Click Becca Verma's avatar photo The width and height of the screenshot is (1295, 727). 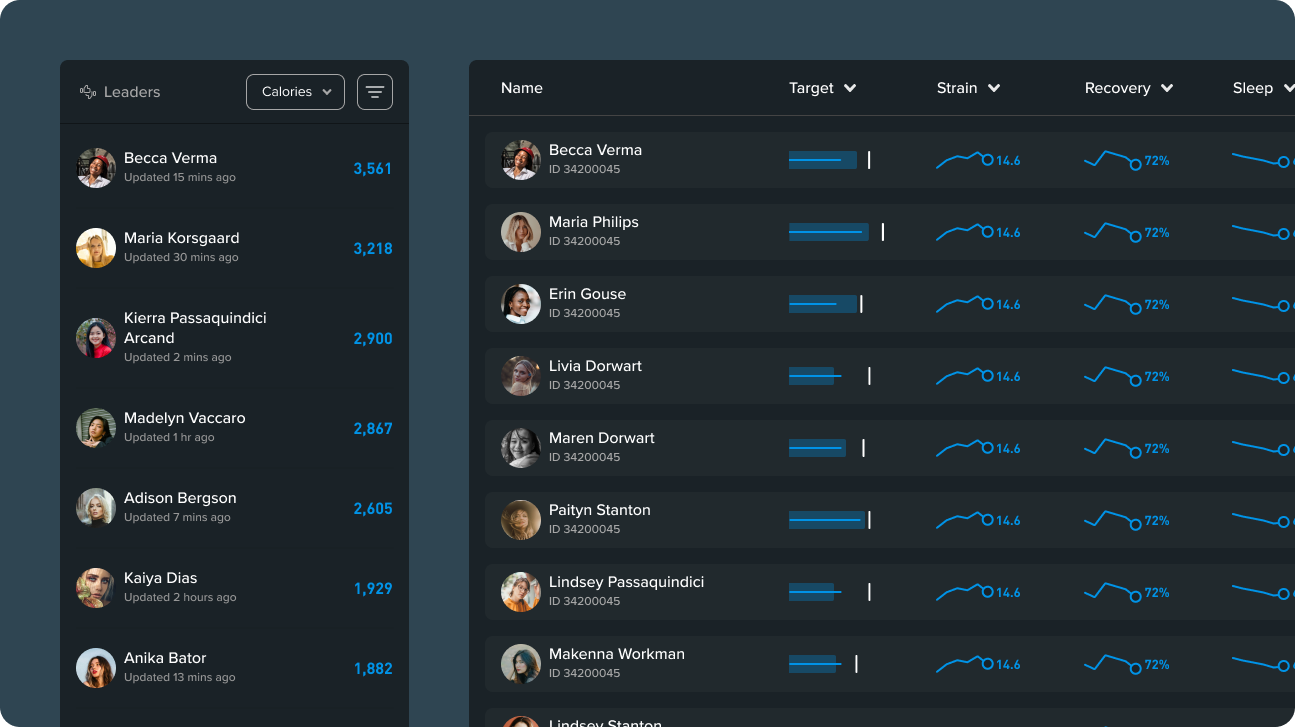pyautogui.click(x=95, y=167)
